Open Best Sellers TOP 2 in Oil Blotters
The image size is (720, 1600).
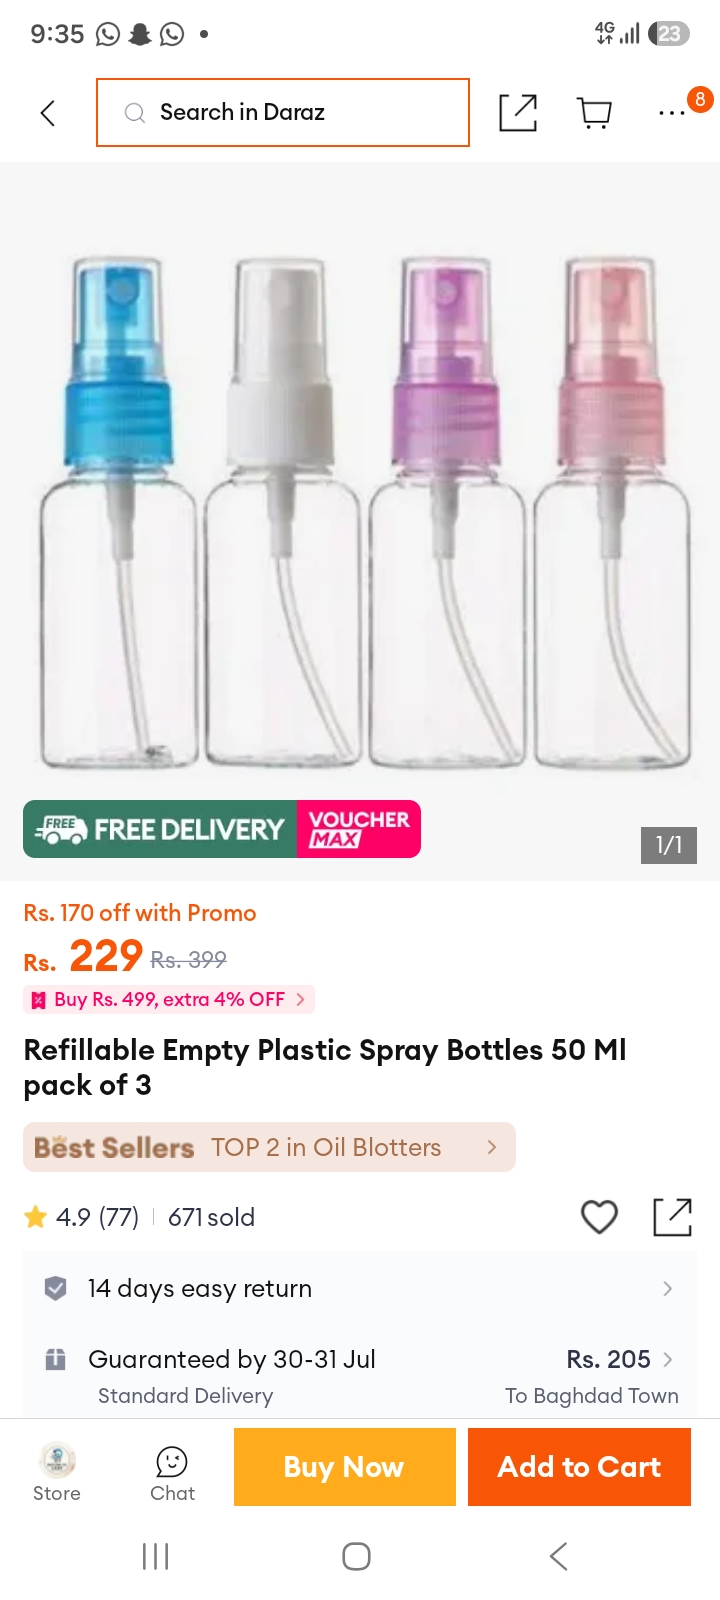pos(269,1147)
